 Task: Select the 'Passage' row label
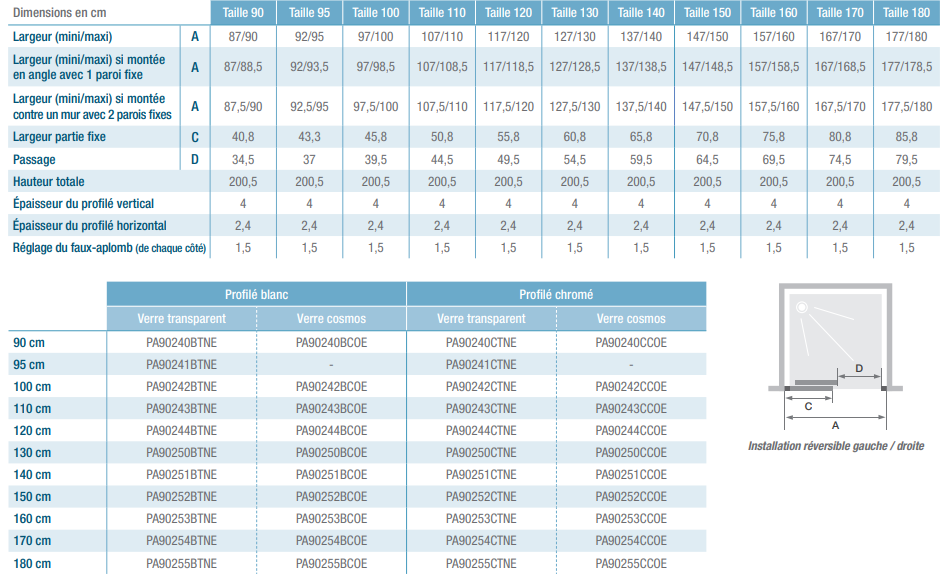click(34, 160)
